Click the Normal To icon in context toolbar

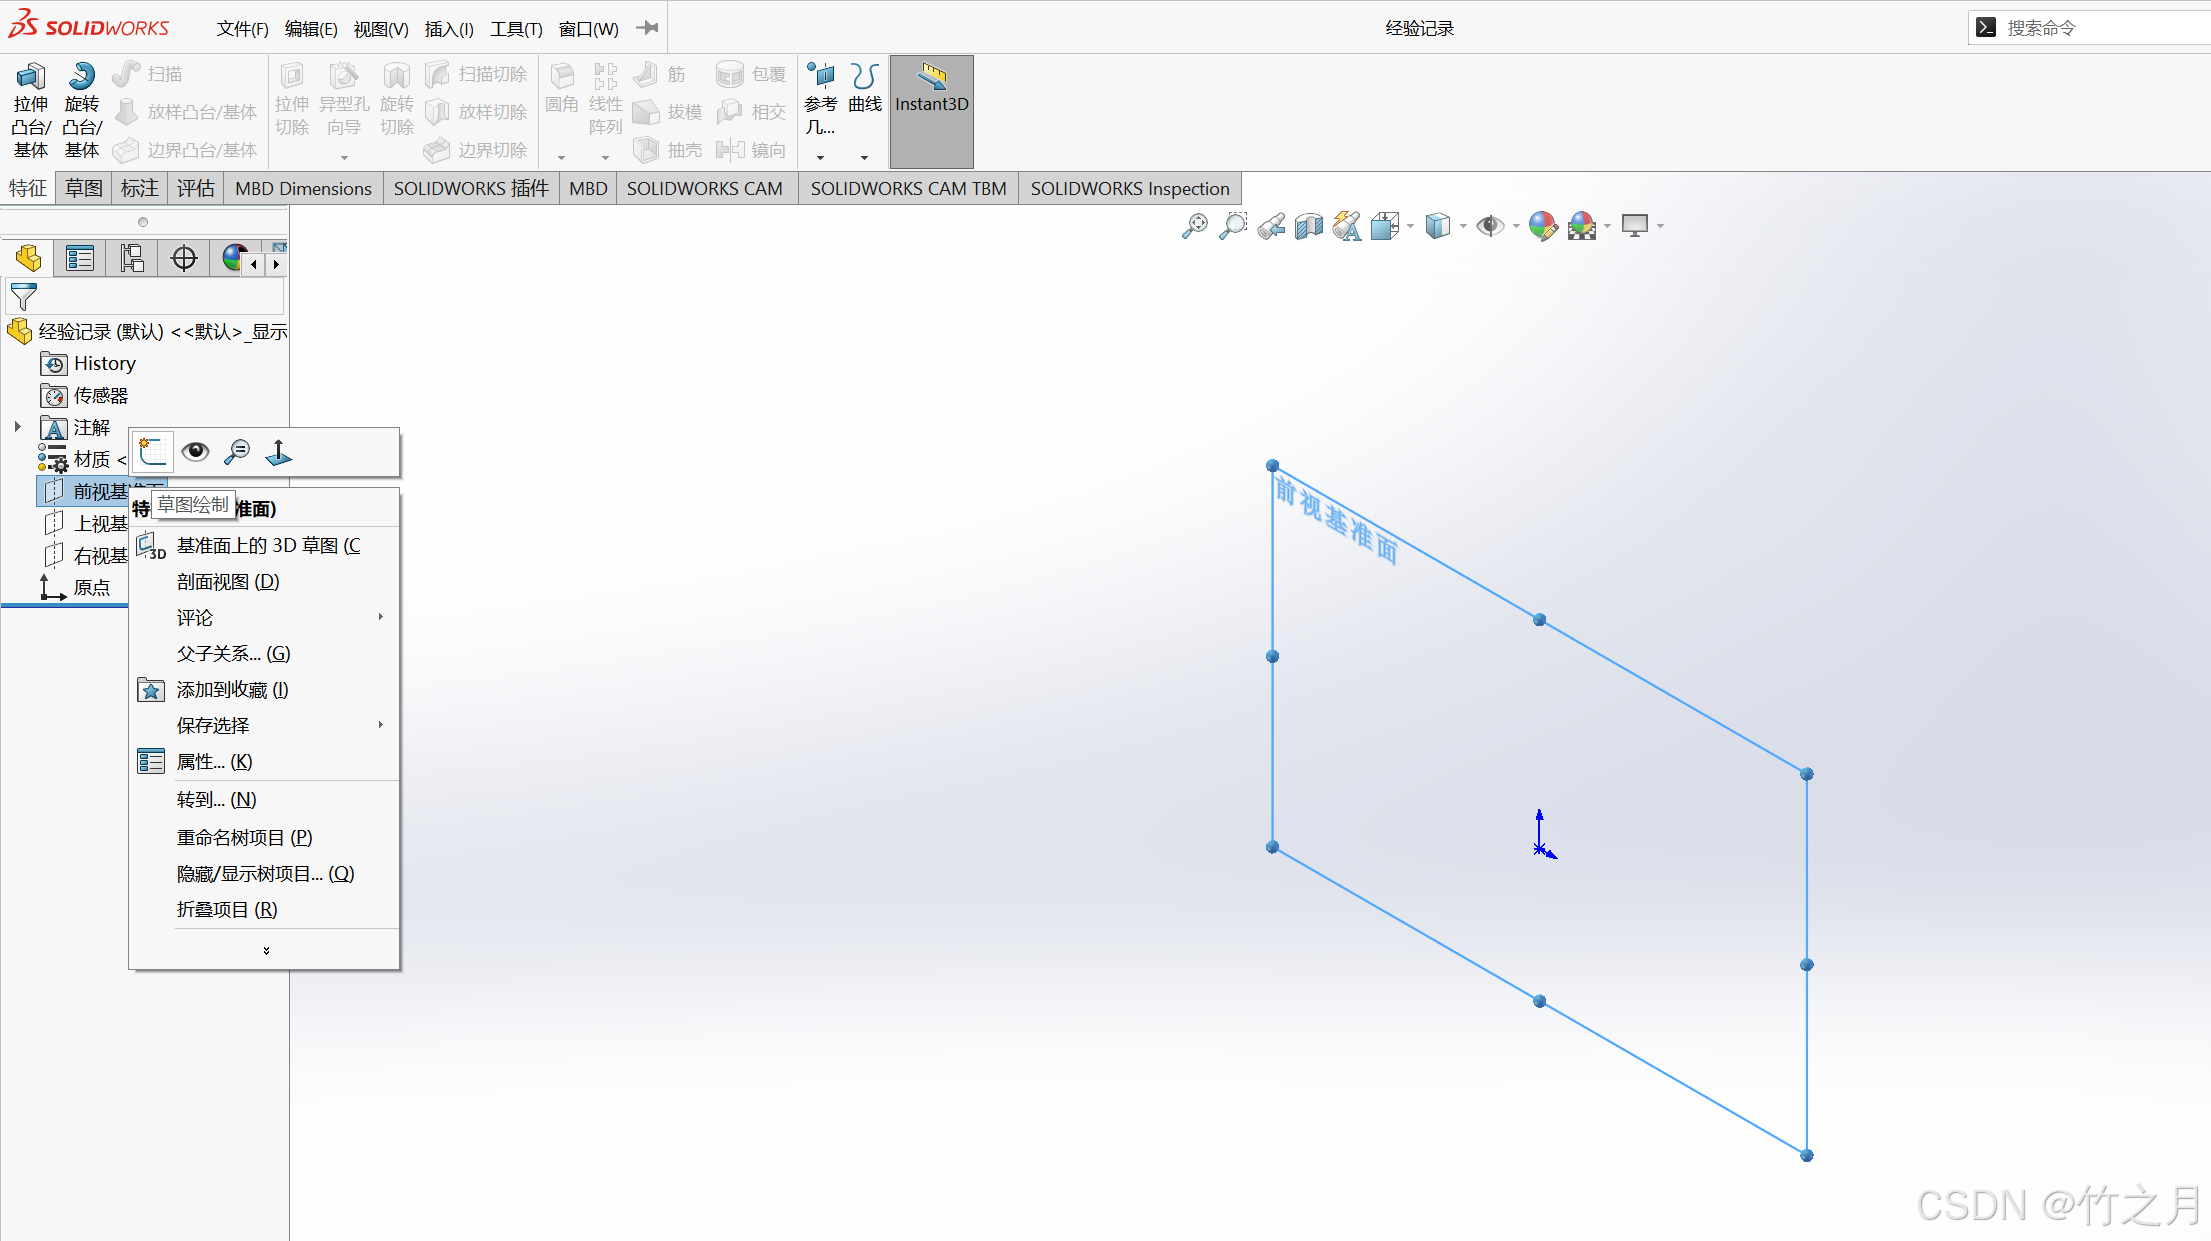tap(279, 453)
